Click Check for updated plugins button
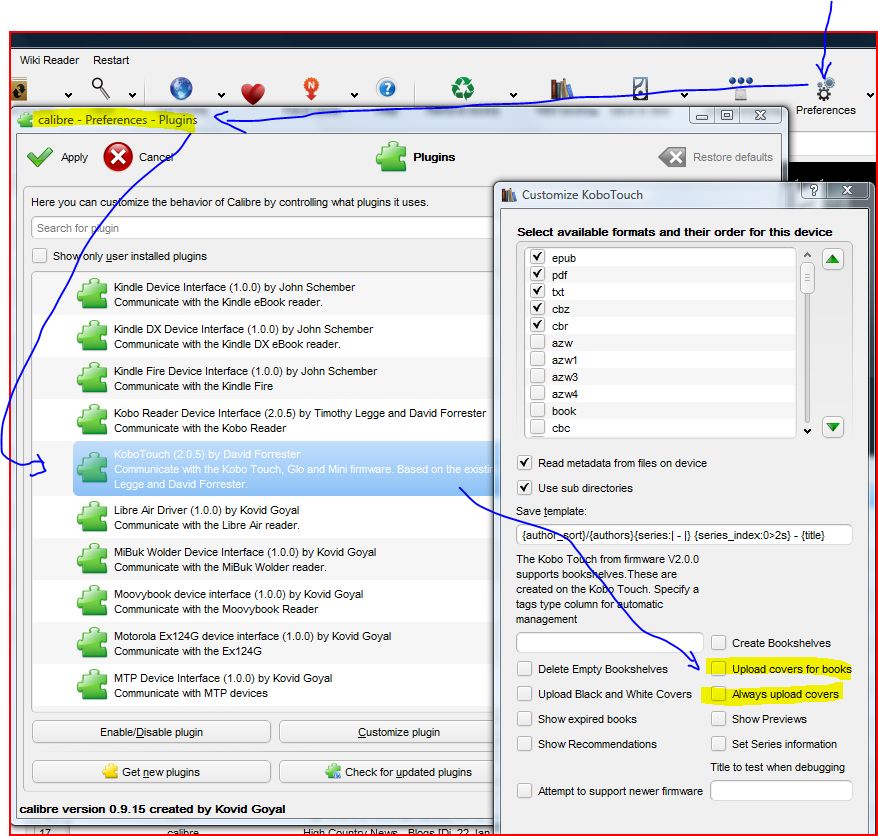Screen dimensions: 878x836 386,772
